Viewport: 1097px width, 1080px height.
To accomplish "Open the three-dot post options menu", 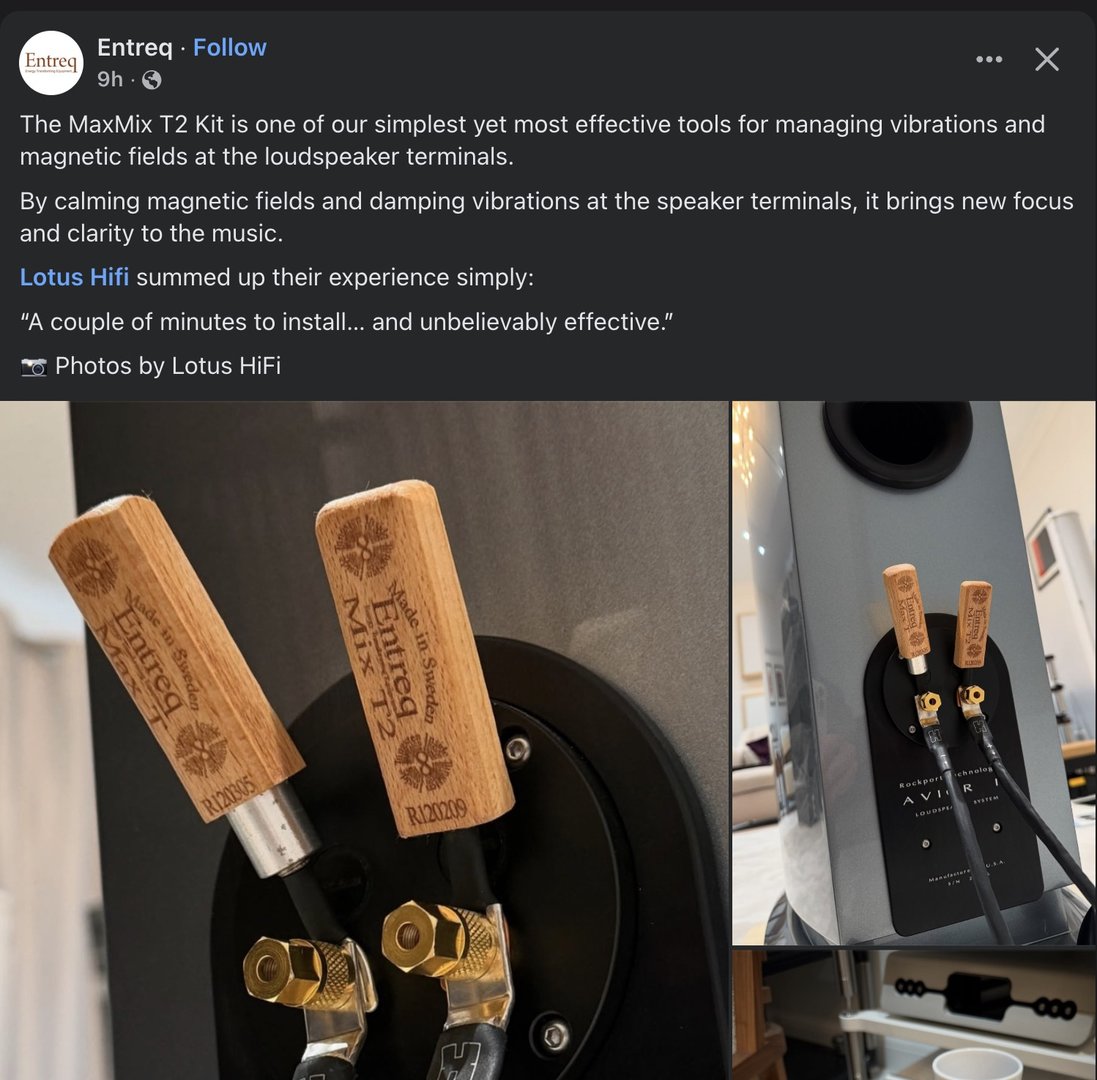I will (x=989, y=59).
